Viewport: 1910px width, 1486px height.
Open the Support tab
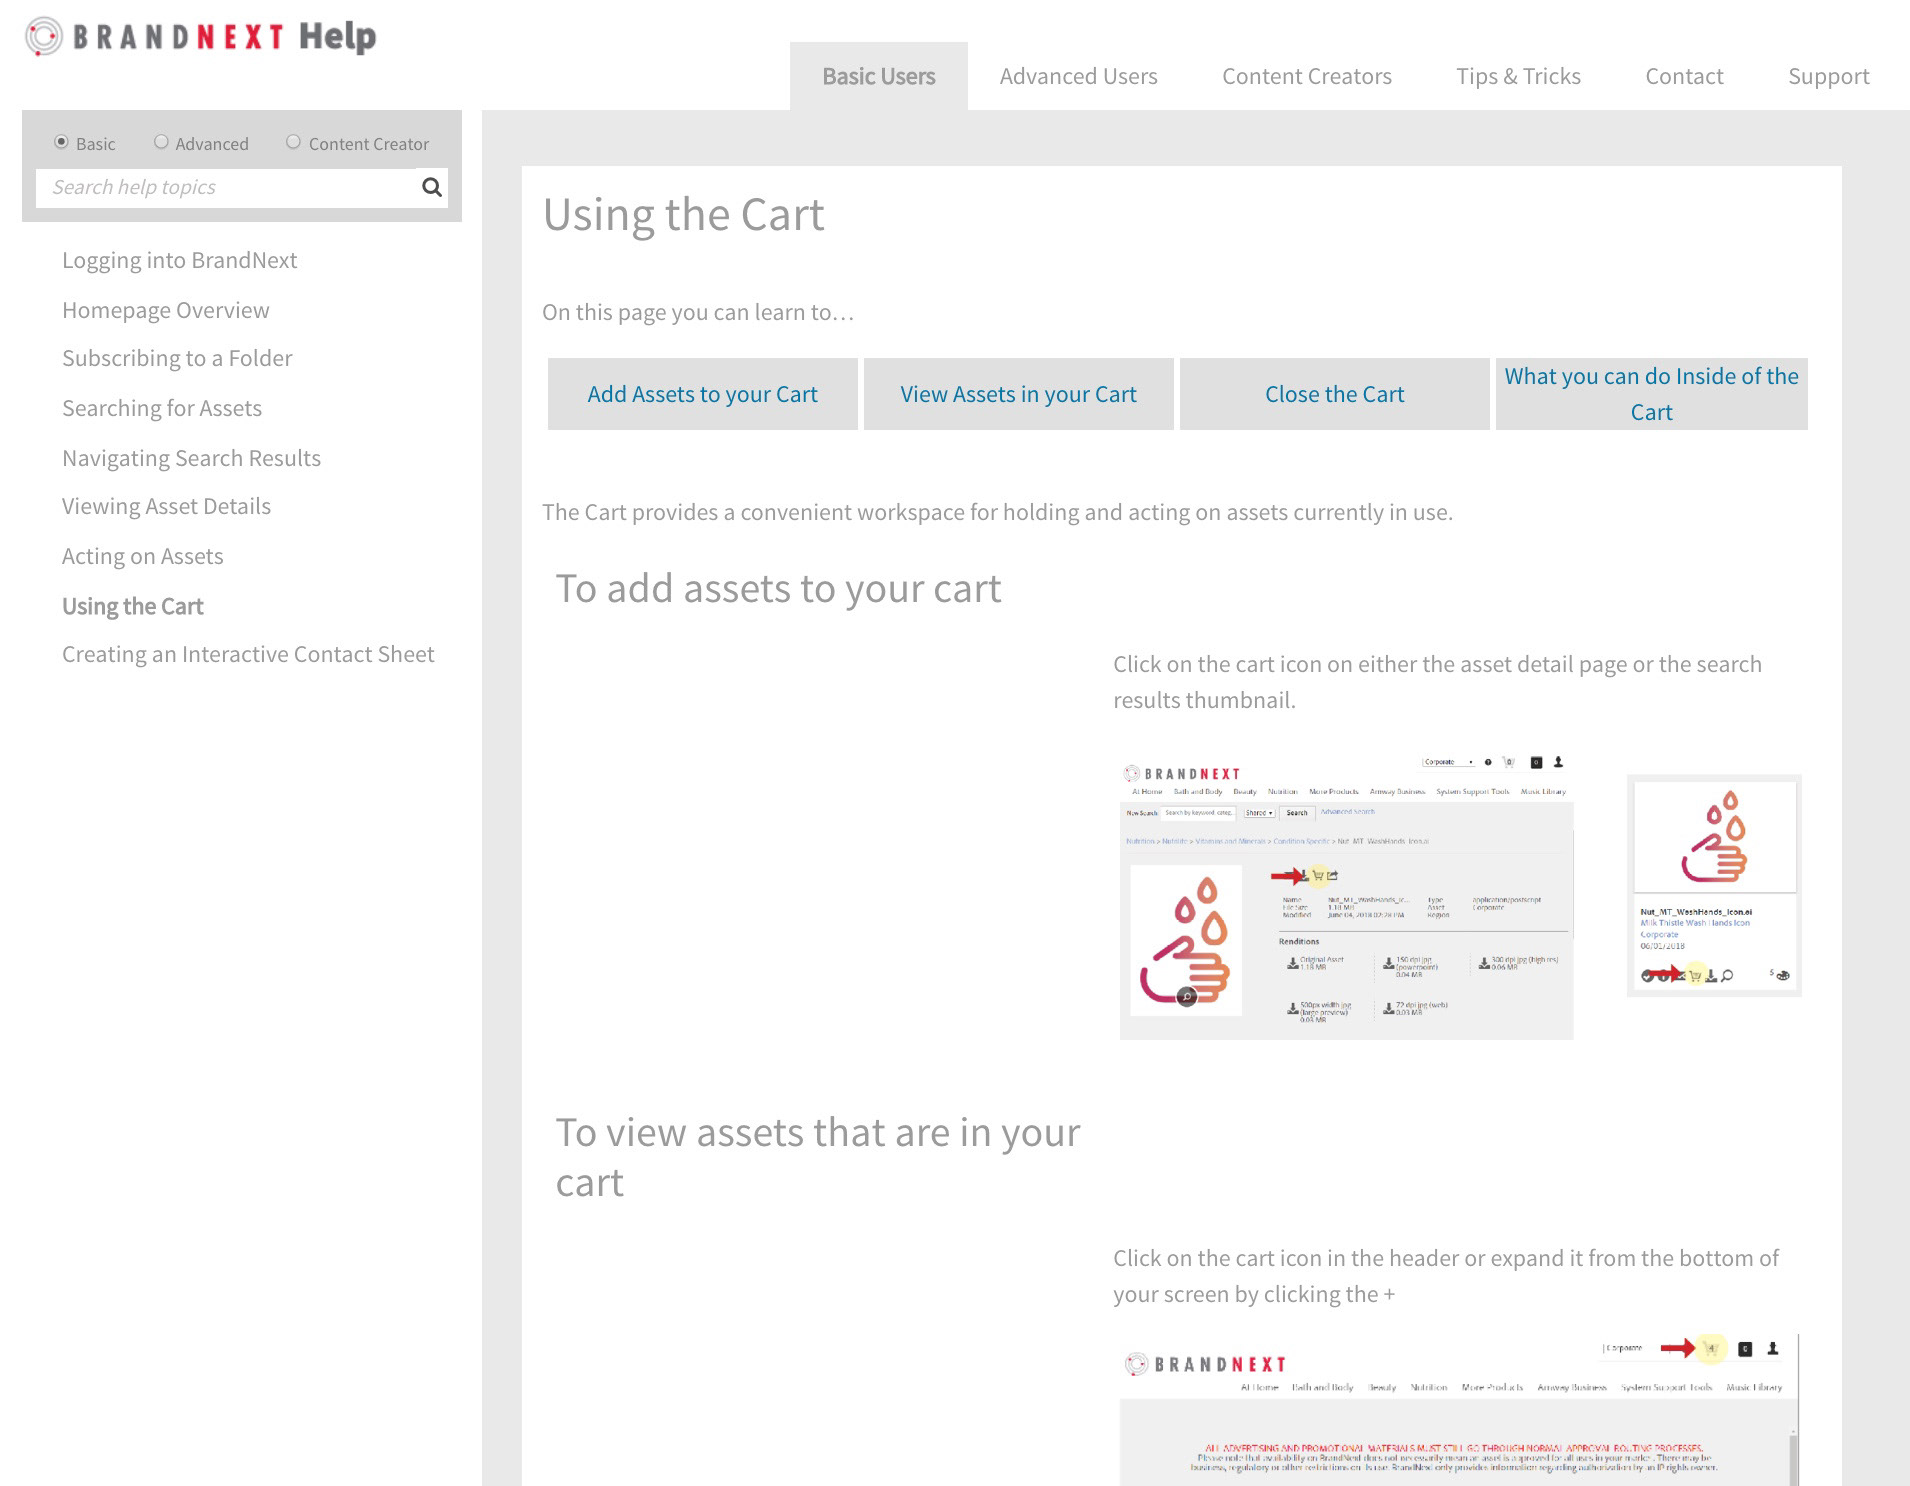pyautogui.click(x=1828, y=76)
